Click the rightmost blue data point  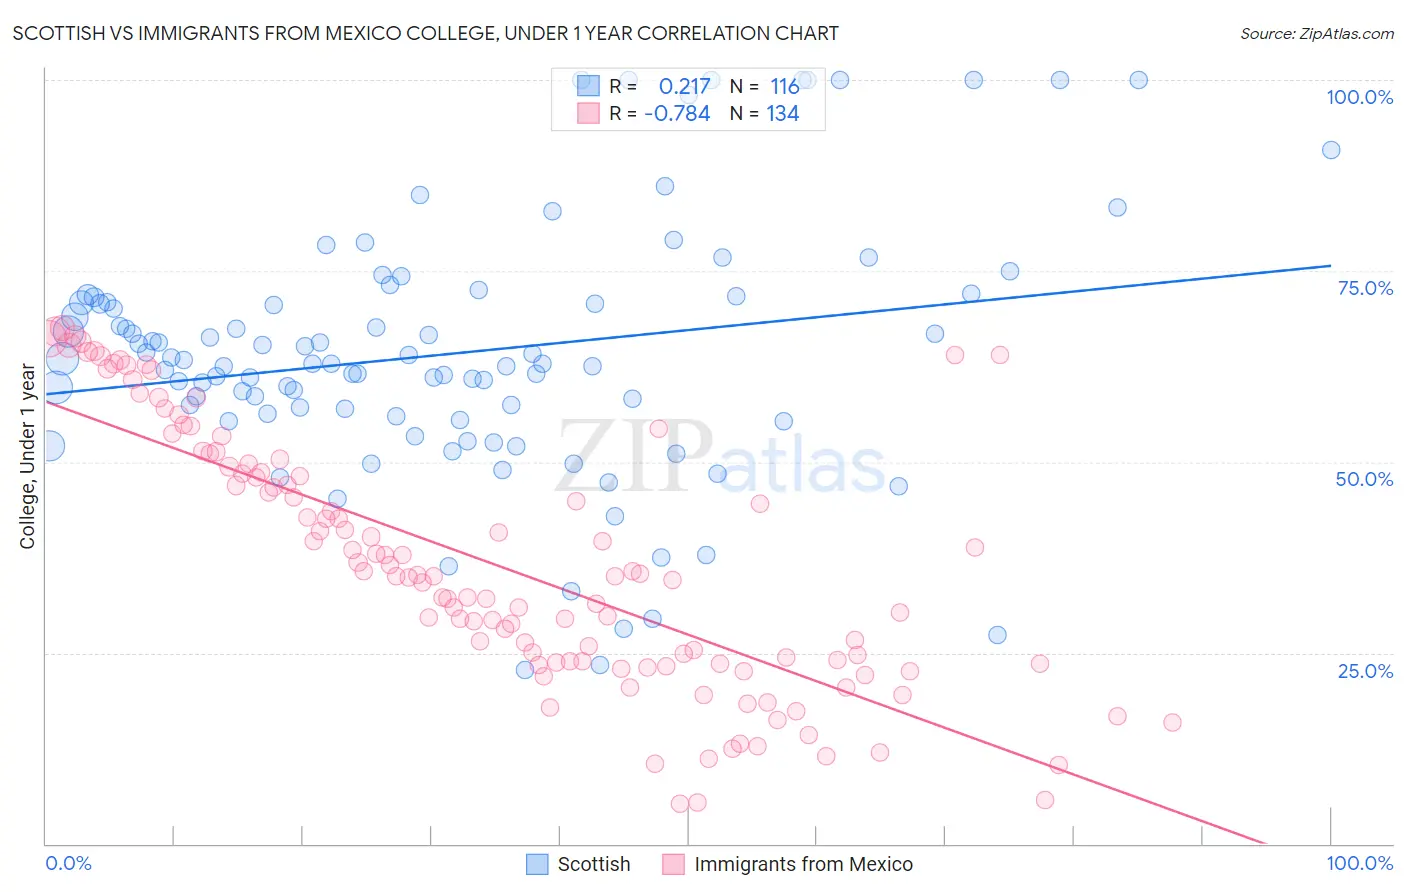coord(1330,150)
